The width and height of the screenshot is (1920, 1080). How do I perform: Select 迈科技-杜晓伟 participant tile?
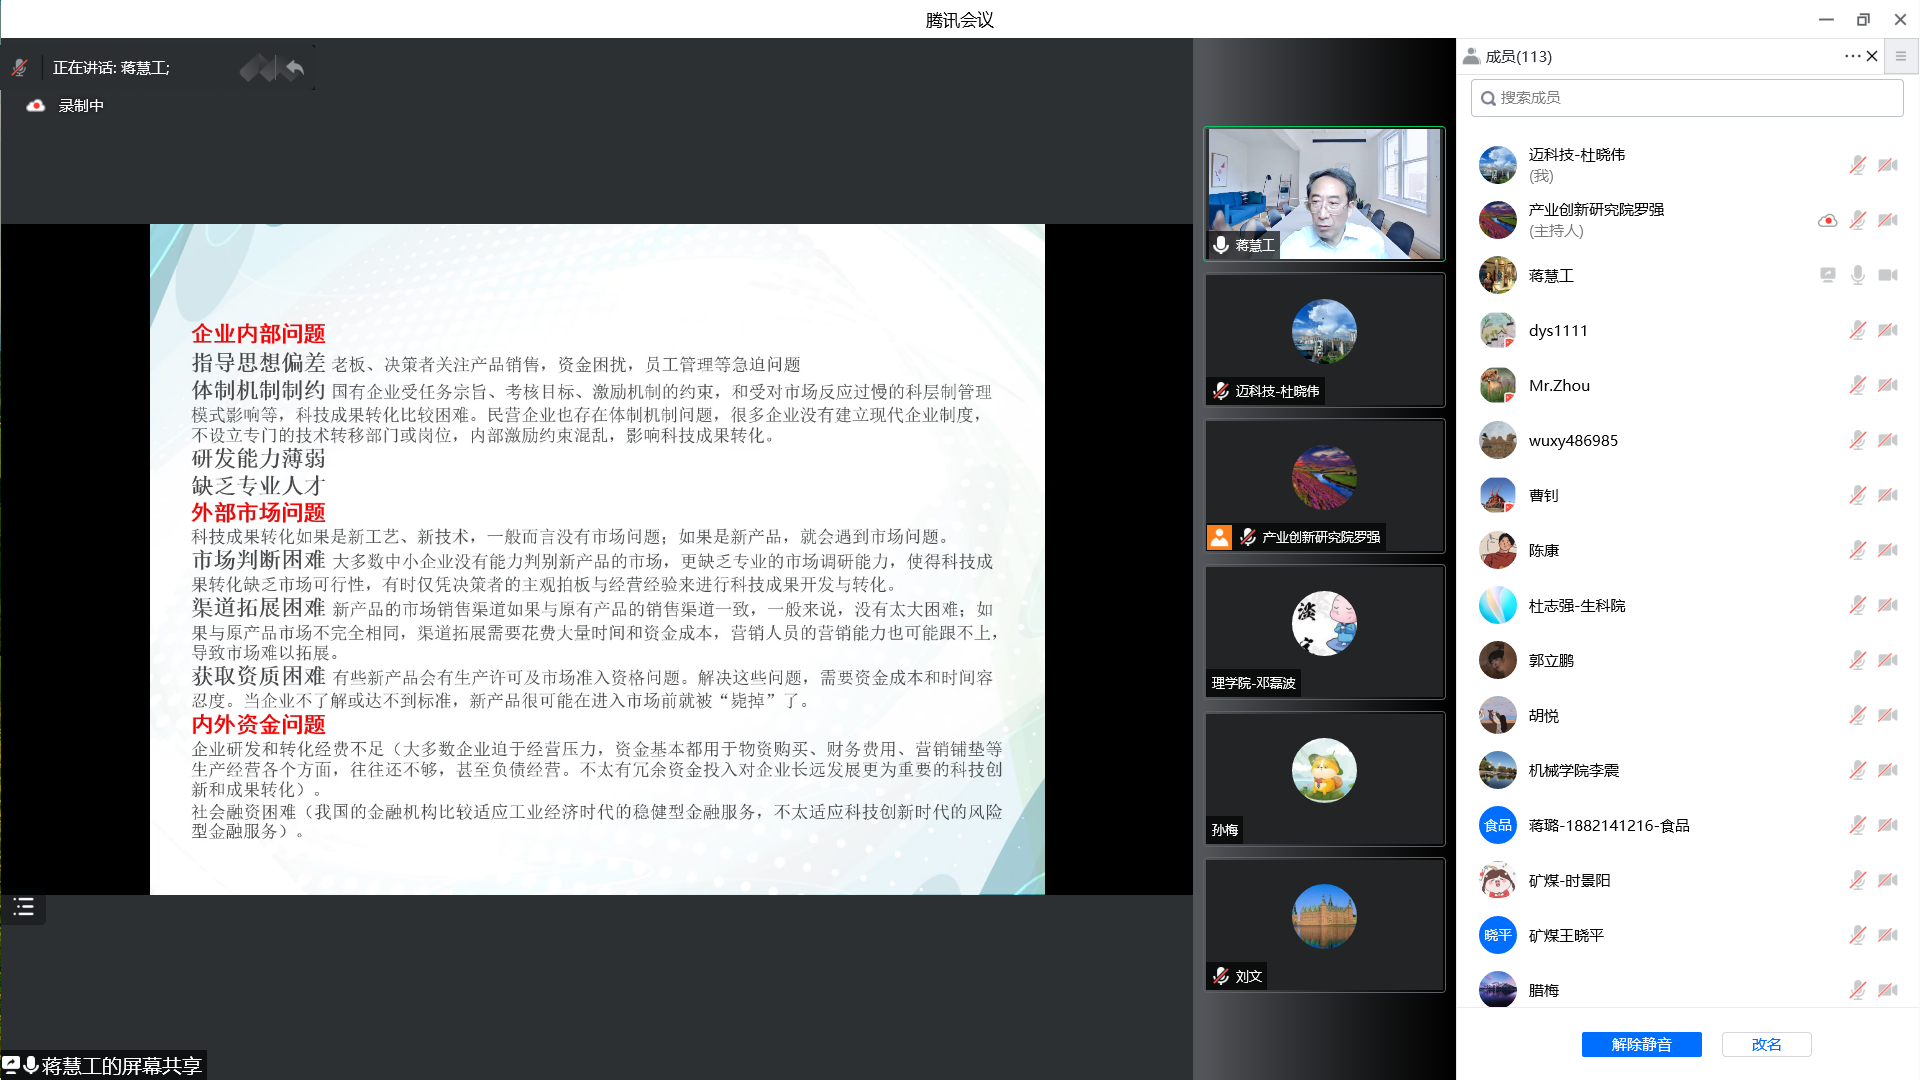pos(1324,340)
